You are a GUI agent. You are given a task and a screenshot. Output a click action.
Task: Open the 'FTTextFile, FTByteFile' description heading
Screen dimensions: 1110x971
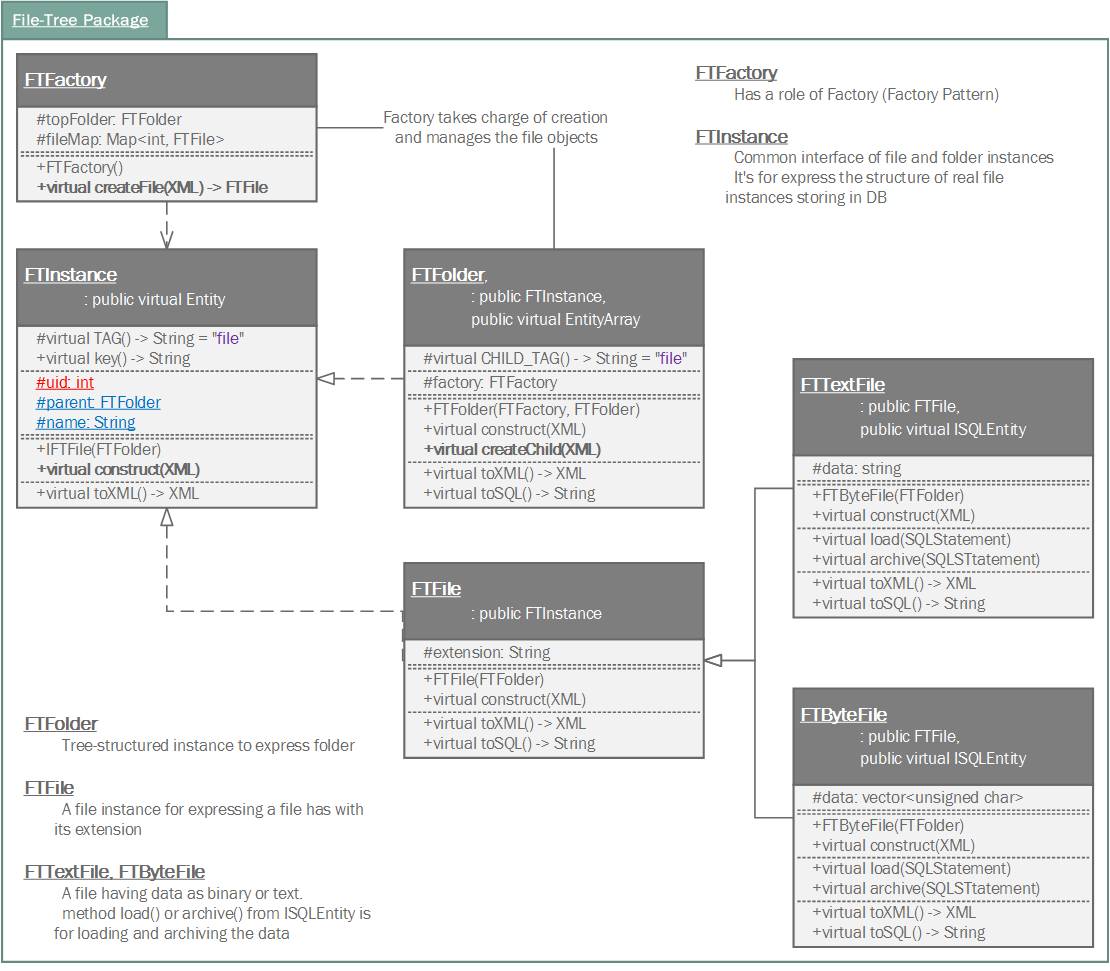point(114,872)
